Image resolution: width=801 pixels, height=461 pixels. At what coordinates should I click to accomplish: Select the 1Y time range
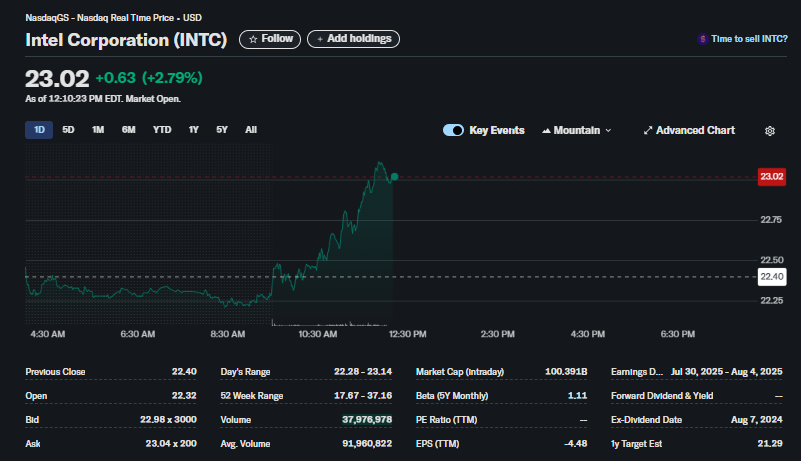(193, 130)
